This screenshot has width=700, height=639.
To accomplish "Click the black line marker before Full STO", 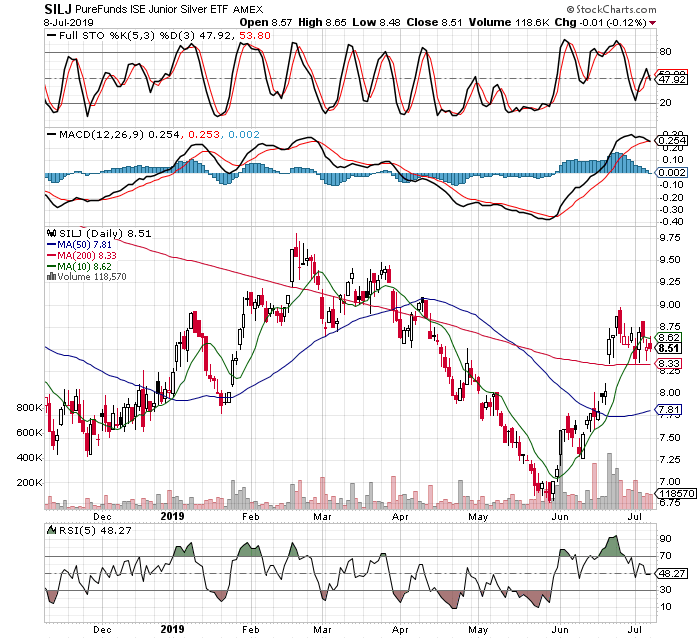I will pyautogui.click(x=52, y=35).
